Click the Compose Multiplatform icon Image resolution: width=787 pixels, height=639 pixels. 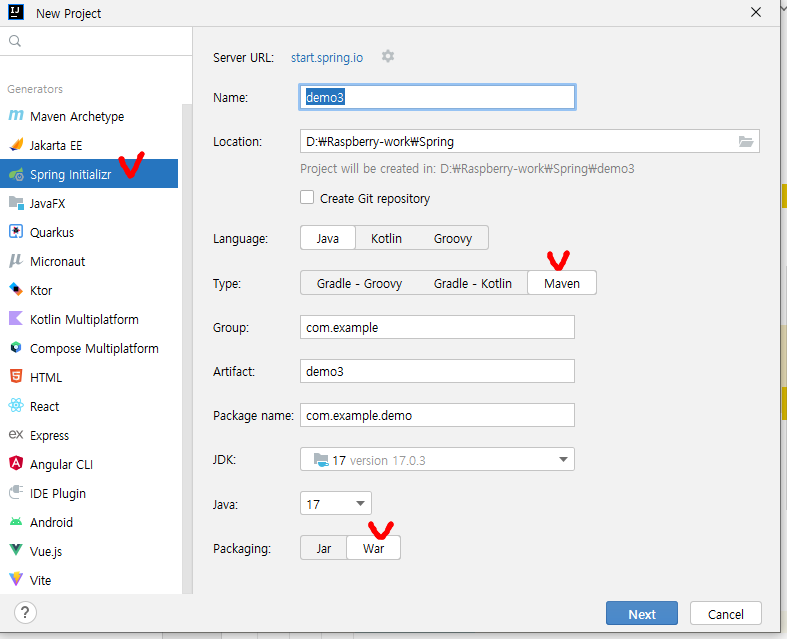pos(16,347)
